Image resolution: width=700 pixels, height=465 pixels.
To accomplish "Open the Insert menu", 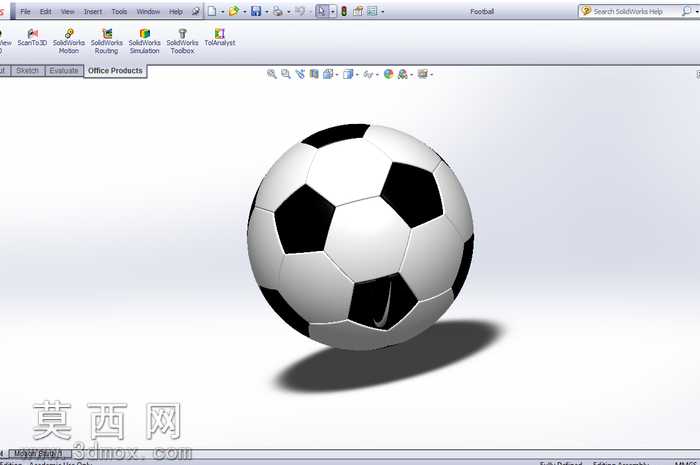I will coord(93,12).
